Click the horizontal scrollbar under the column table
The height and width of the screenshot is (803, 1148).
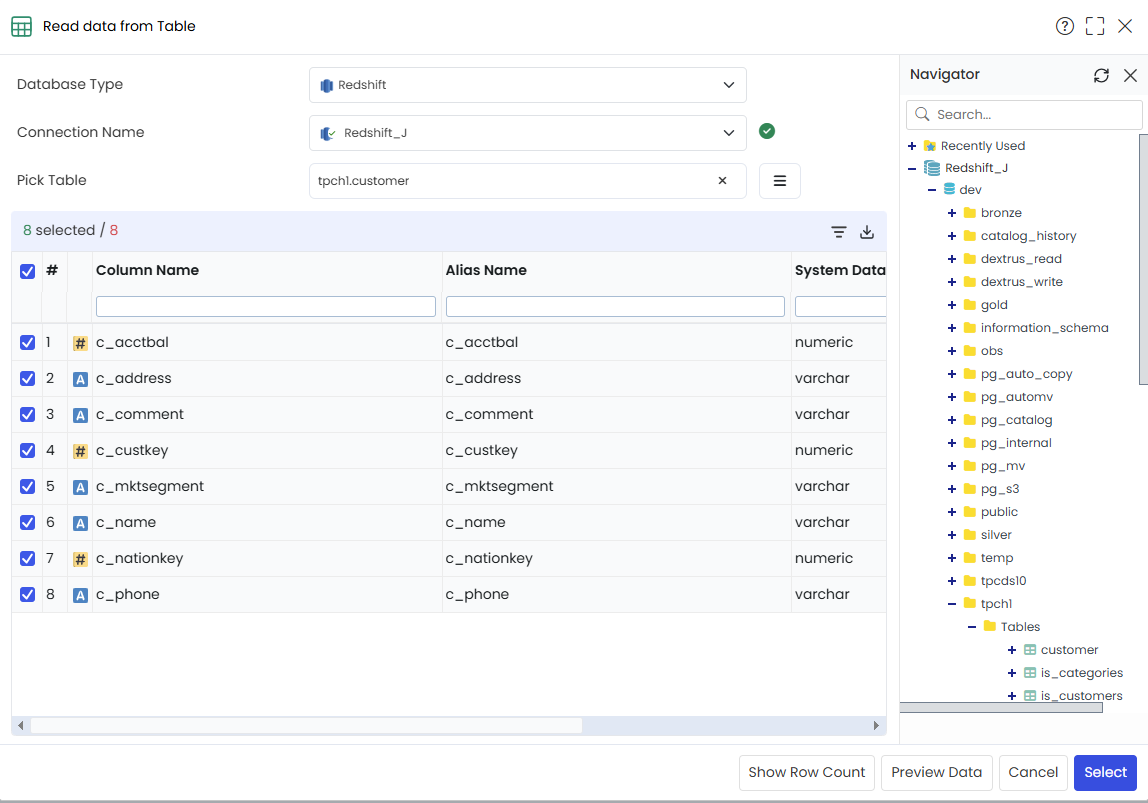[x=306, y=725]
